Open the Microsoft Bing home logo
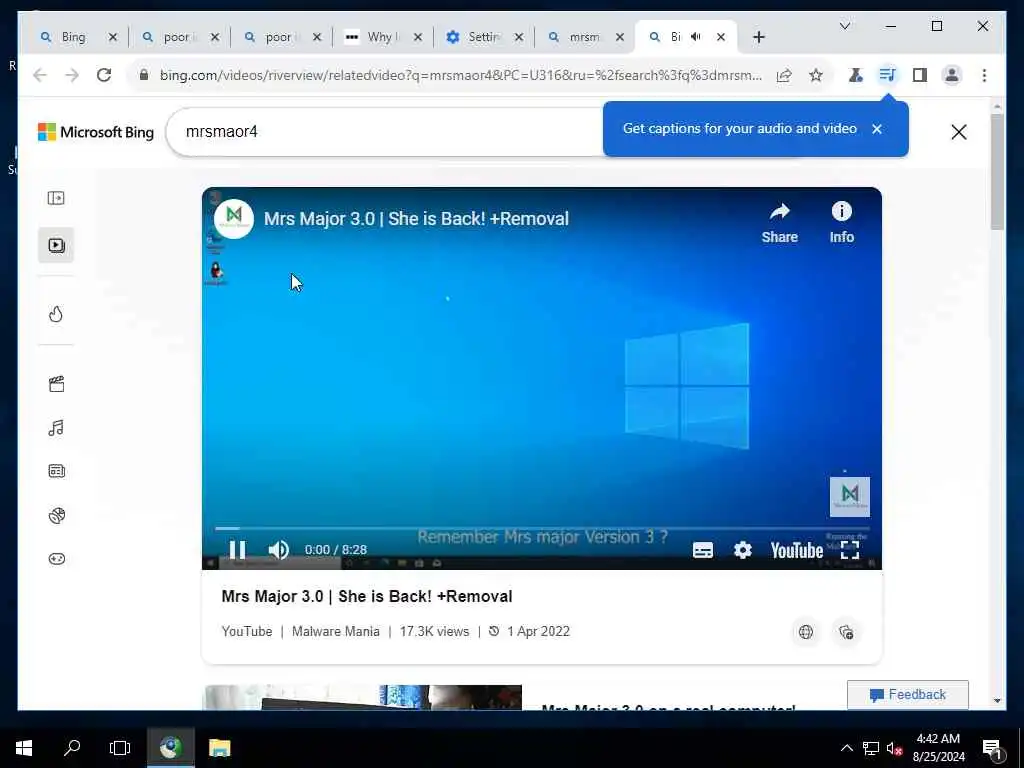 point(96,132)
